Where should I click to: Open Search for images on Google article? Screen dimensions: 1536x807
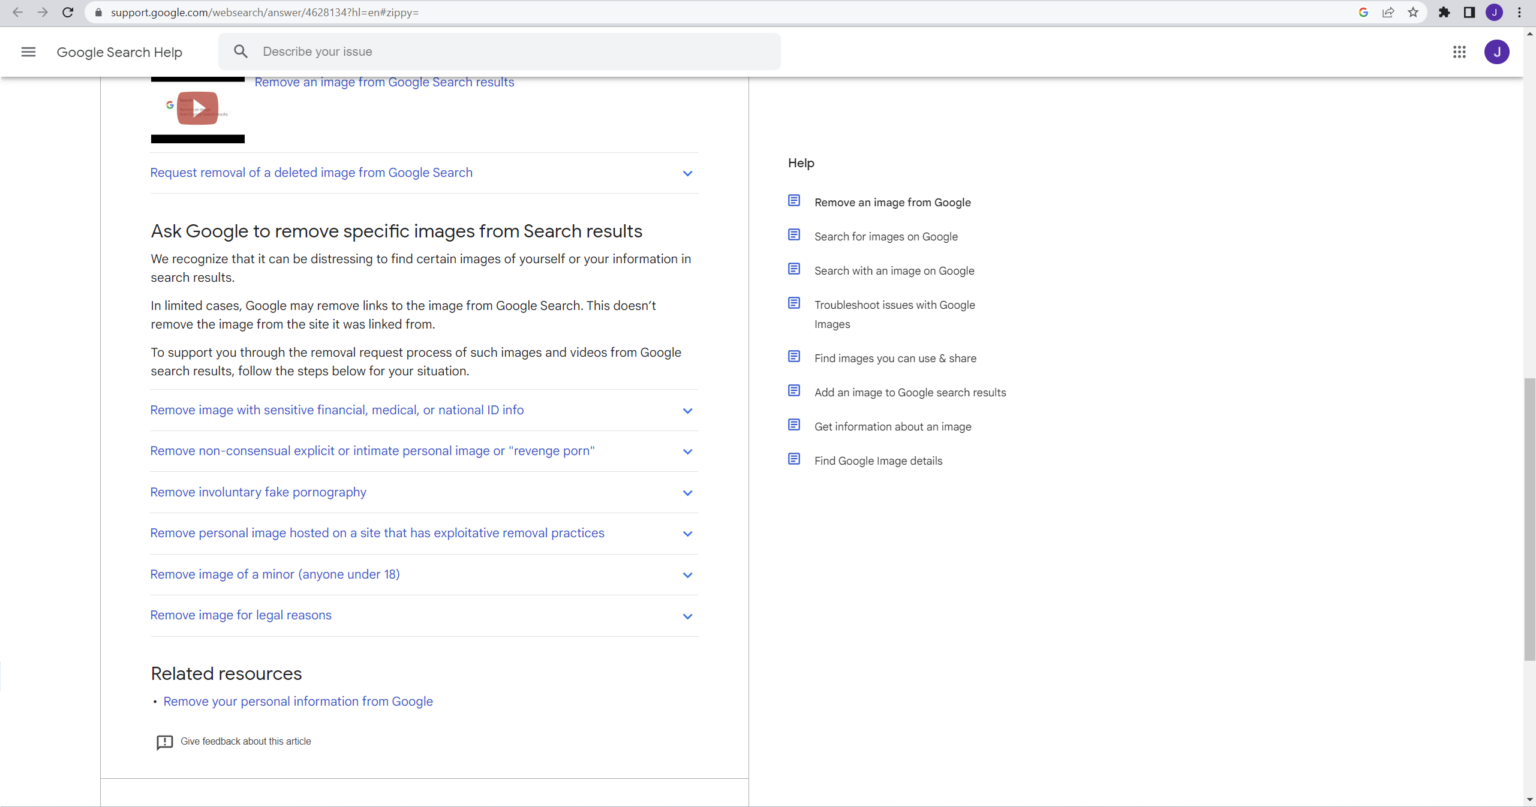[x=885, y=237]
